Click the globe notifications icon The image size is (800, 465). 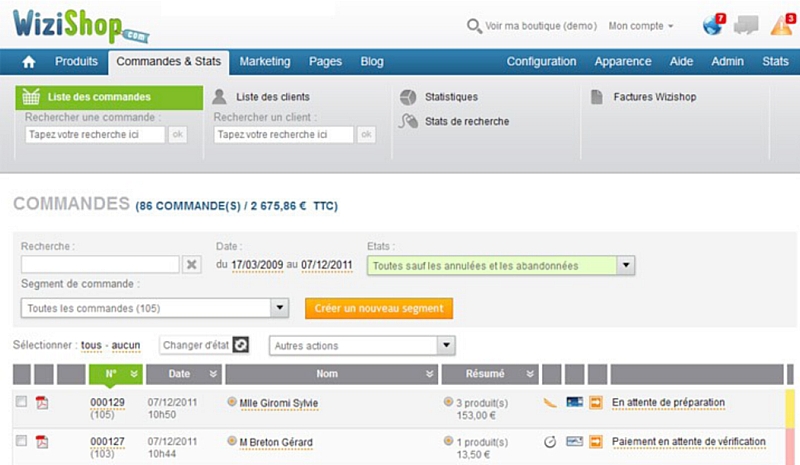(x=713, y=25)
